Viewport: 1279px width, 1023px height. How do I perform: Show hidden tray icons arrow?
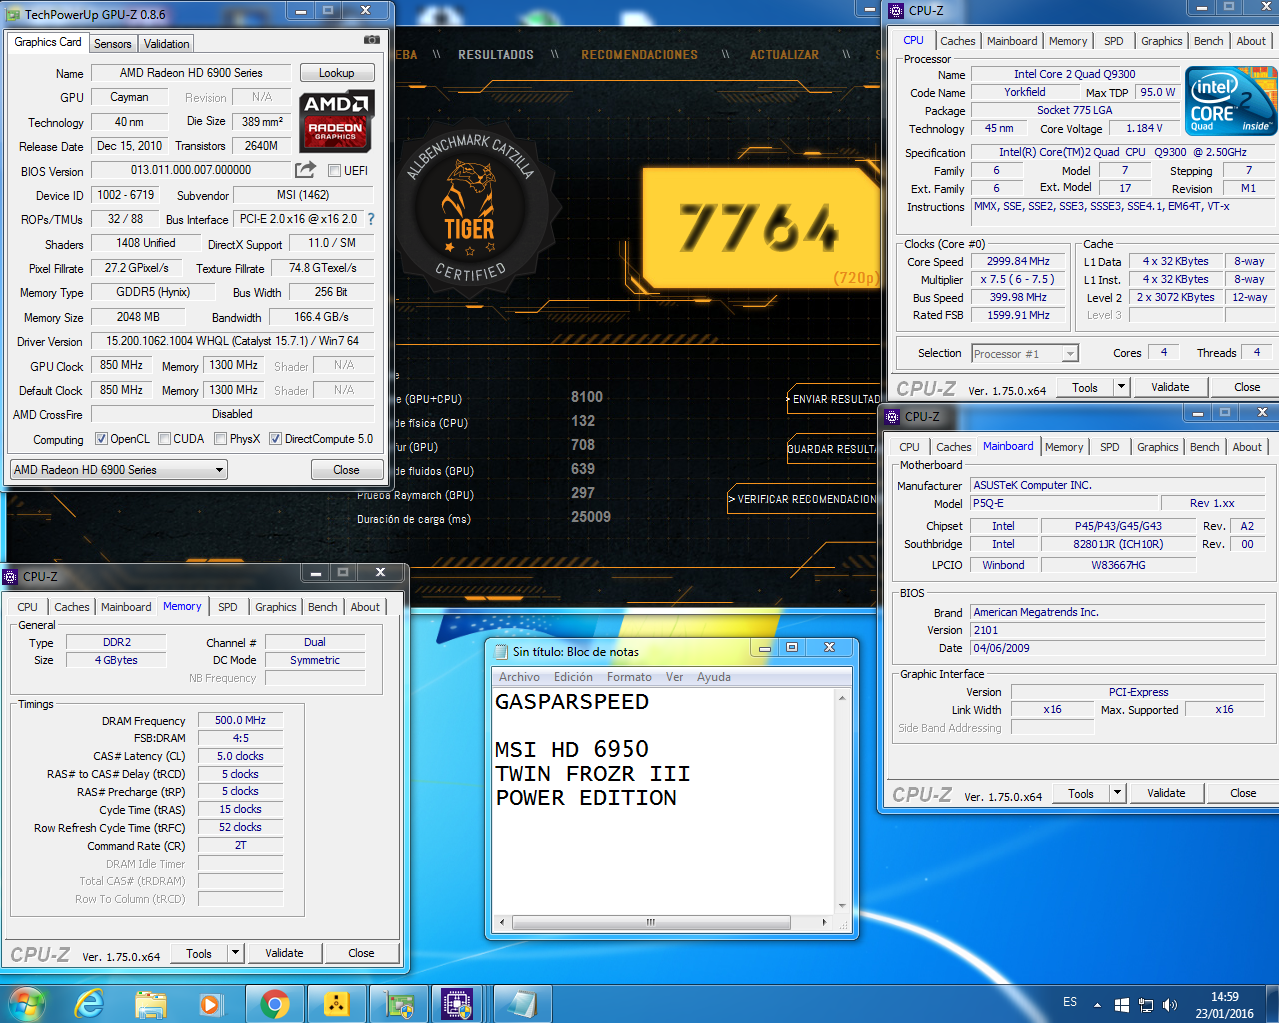click(1097, 1004)
